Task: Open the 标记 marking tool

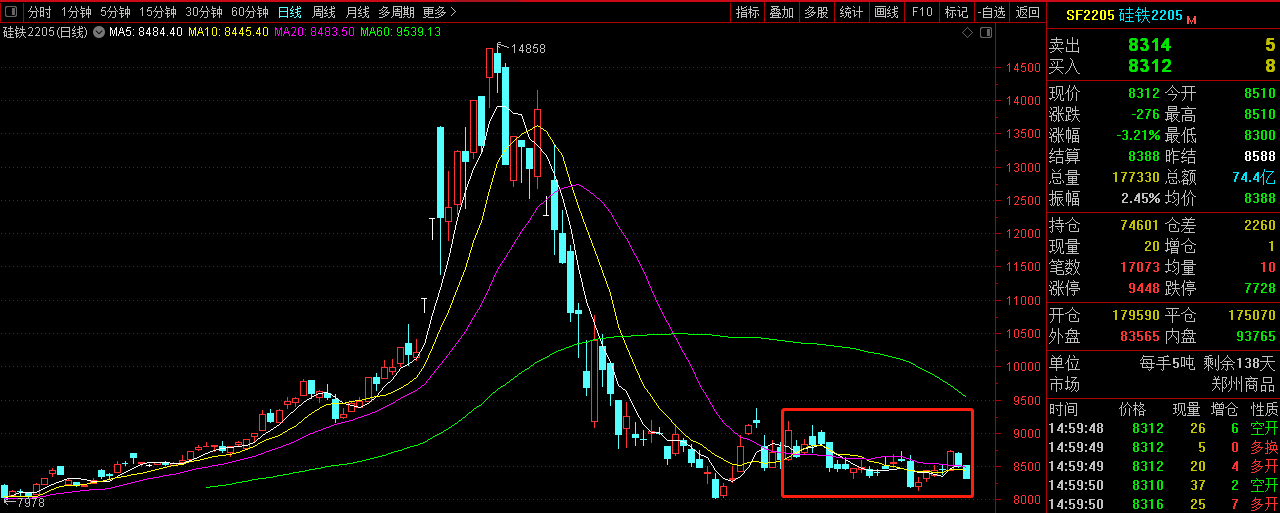Action: click(x=956, y=12)
